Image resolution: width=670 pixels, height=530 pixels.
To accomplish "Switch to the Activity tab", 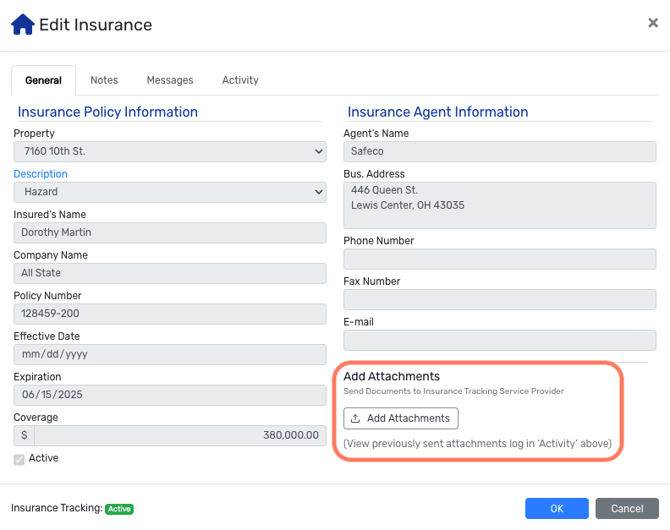I will click(240, 80).
